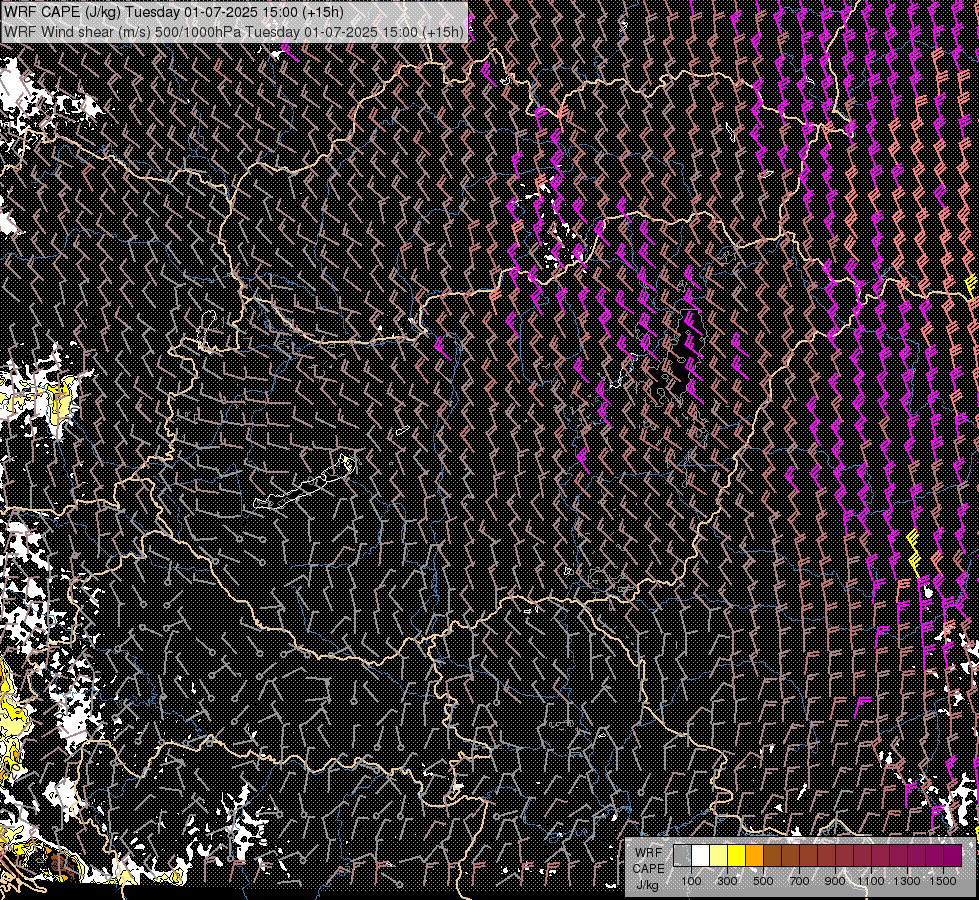Select the bright yellow legend swatch
The width and height of the screenshot is (979, 900).
point(737,856)
